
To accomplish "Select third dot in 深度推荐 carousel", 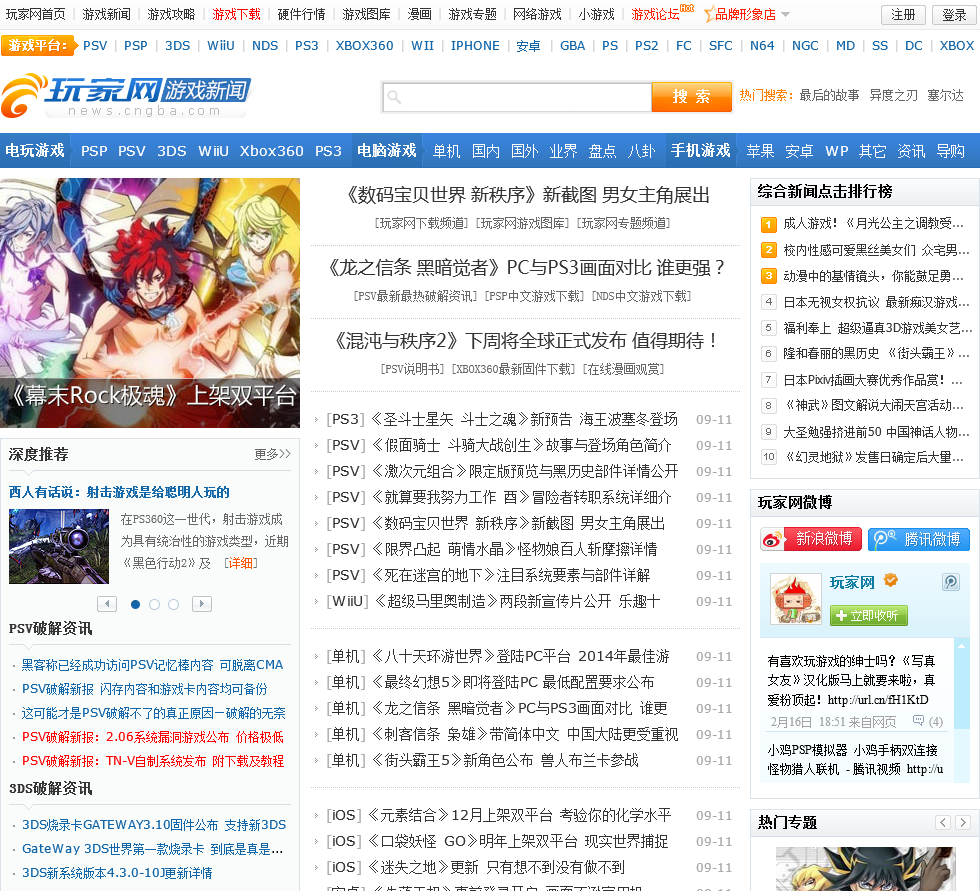I will [x=174, y=604].
